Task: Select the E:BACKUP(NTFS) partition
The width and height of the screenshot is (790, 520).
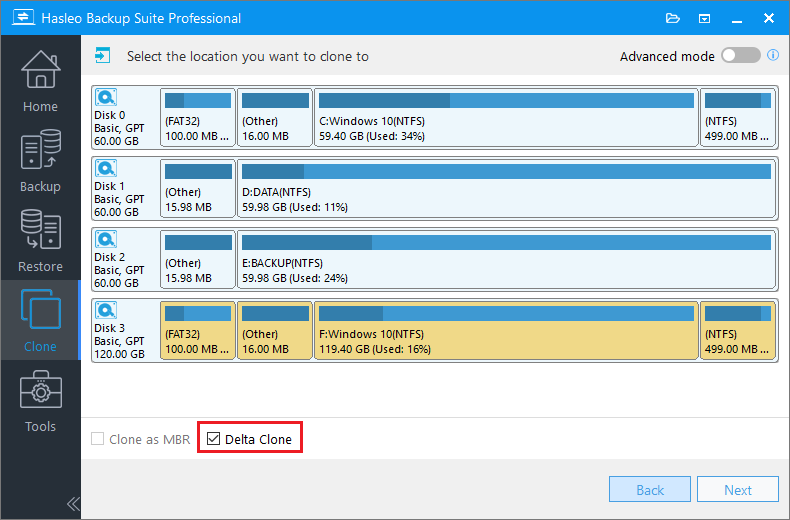Action: click(506, 258)
